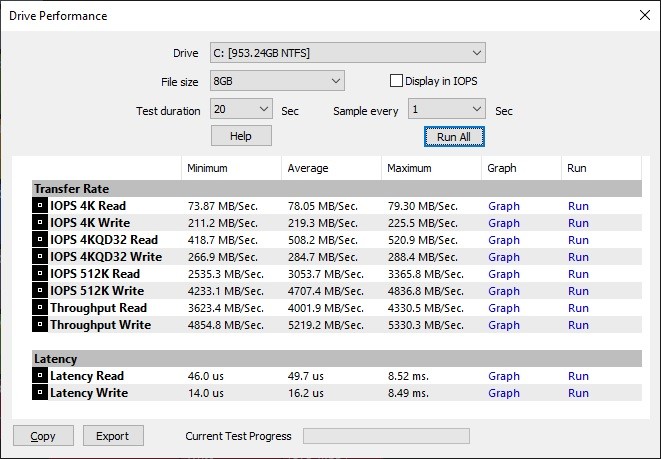Show Graph for IOPS 4KQD32 Write
Viewport: 661px width, 459px height.
point(504,257)
